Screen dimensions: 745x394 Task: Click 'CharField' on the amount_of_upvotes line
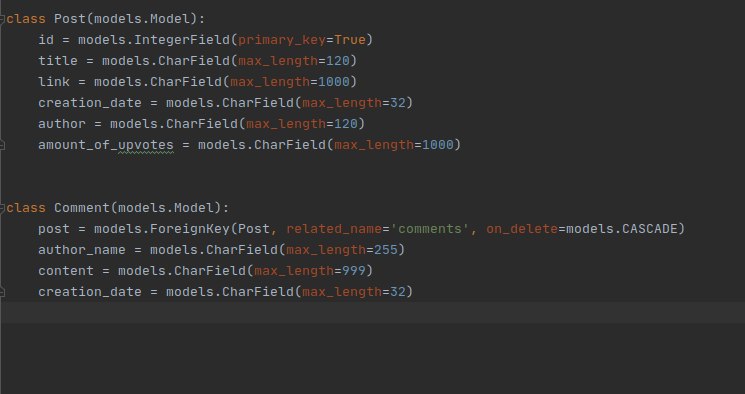290,144
